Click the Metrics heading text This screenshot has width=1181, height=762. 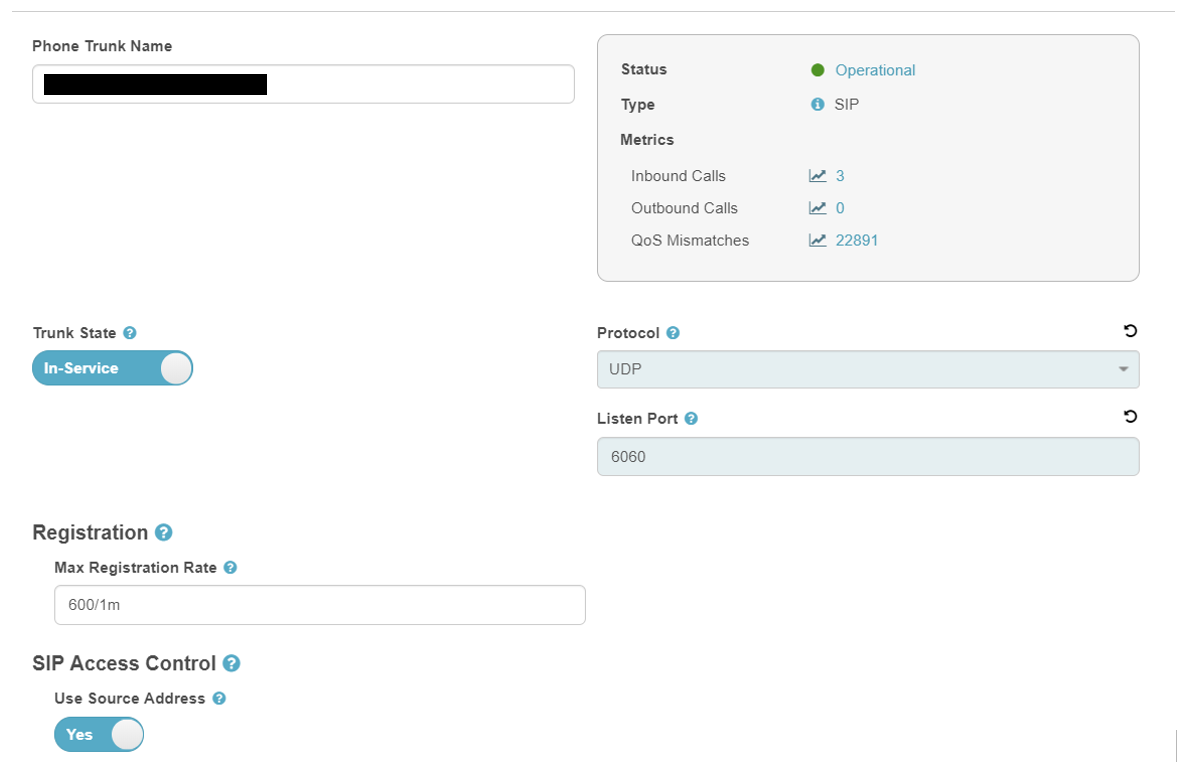coord(647,140)
